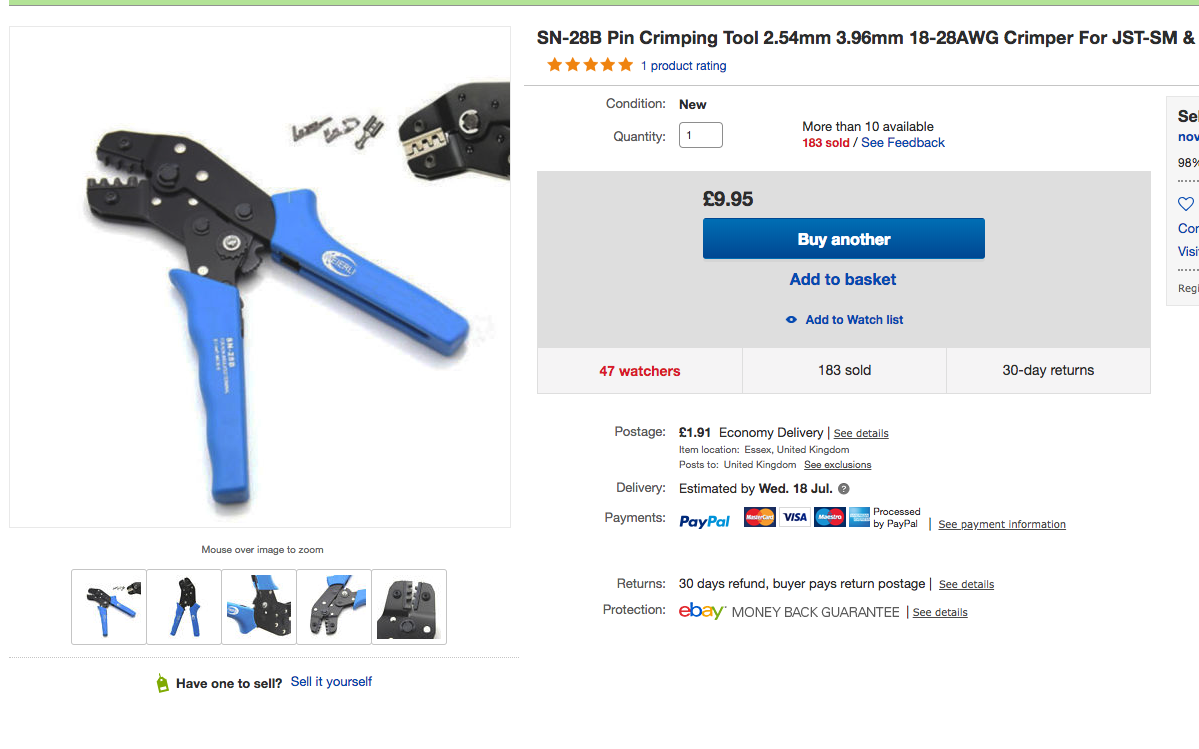Open the See Feedback link

[x=902, y=143]
